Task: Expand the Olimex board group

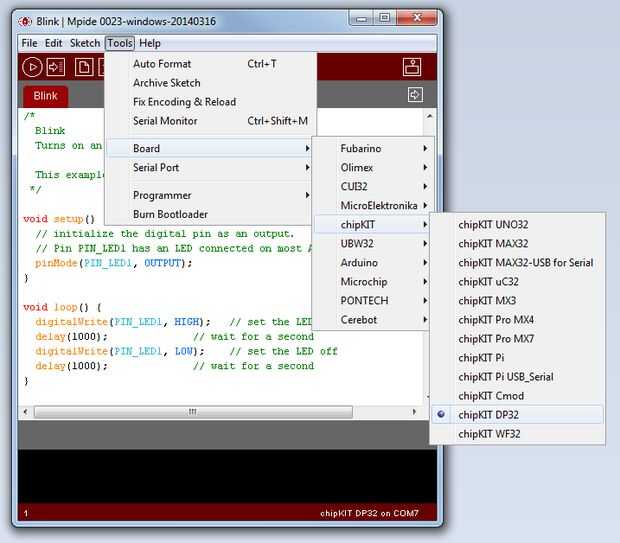Action: pos(373,167)
